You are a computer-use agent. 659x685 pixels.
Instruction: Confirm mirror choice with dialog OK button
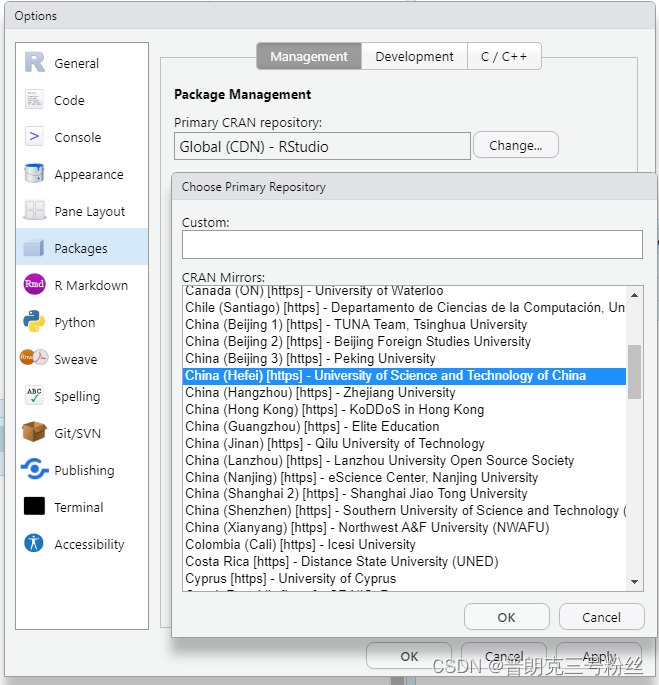[506, 617]
